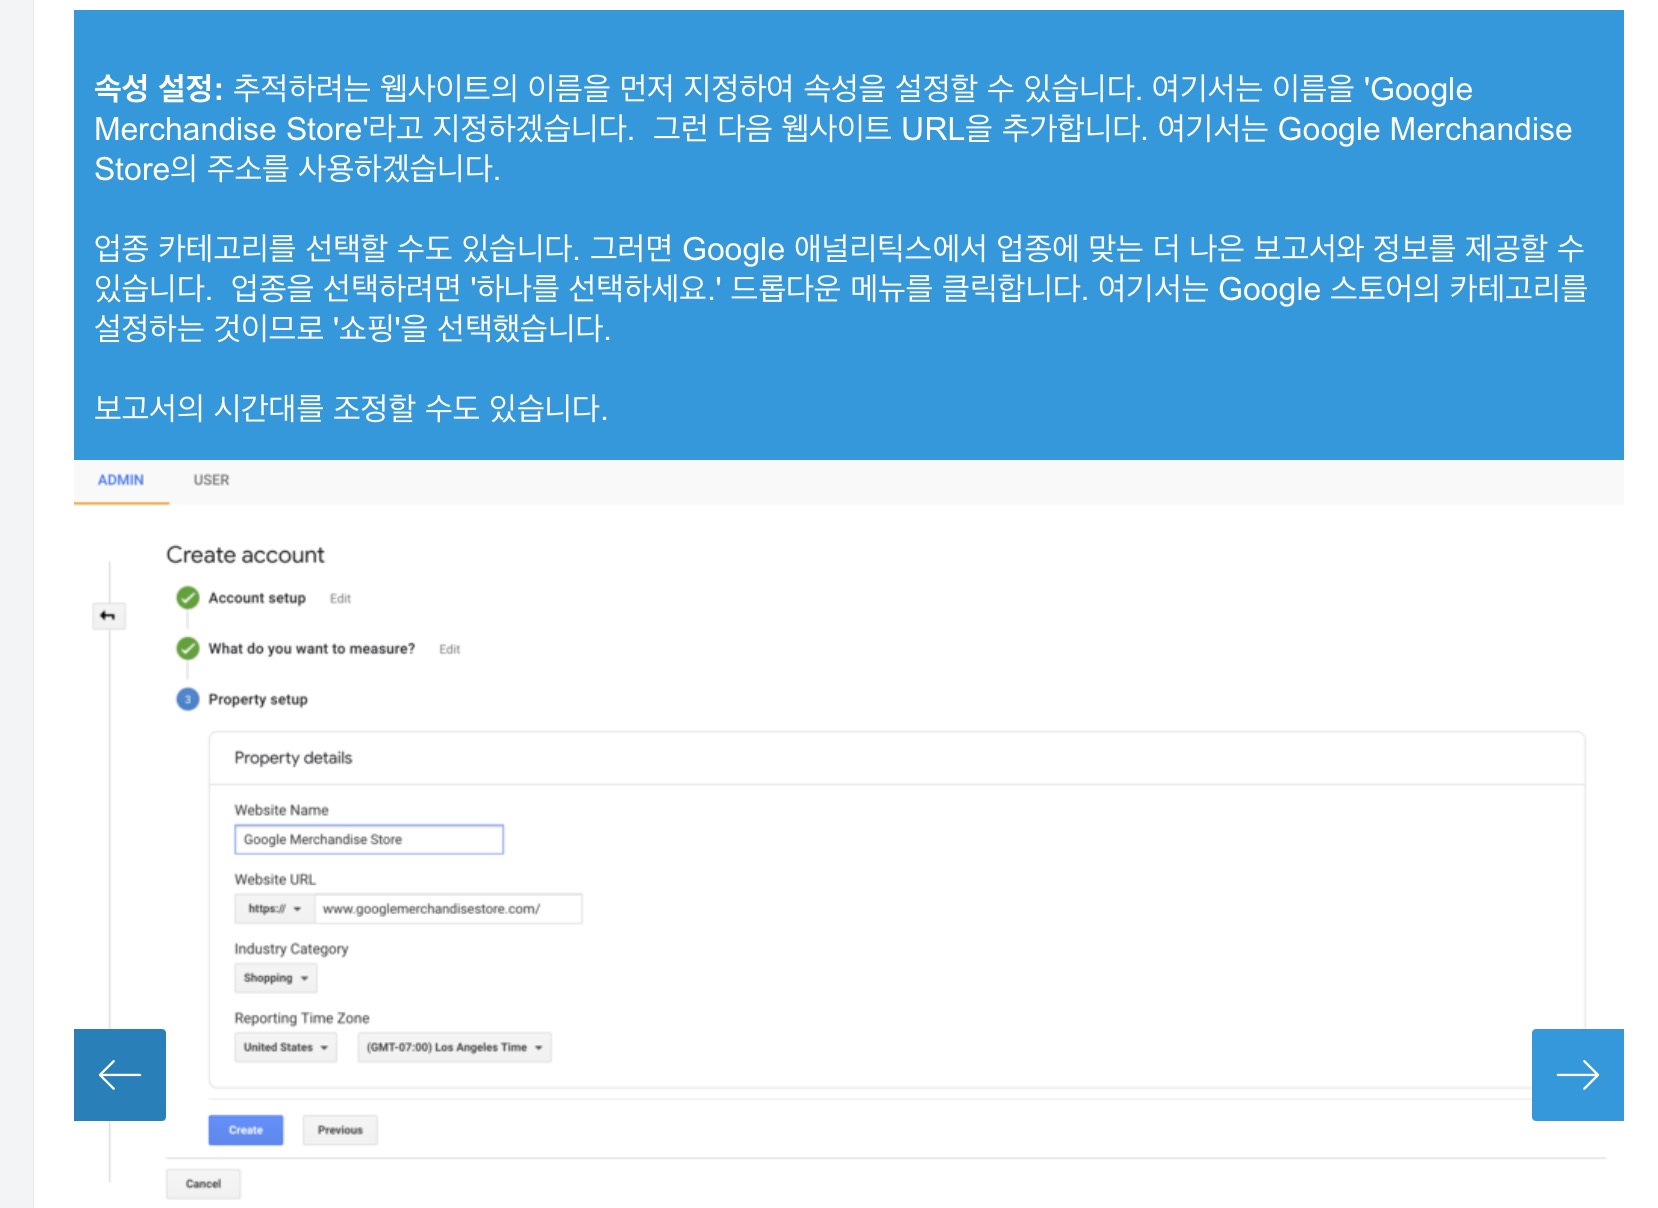Click the bold 속성 설정: heading text

click(x=158, y=88)
